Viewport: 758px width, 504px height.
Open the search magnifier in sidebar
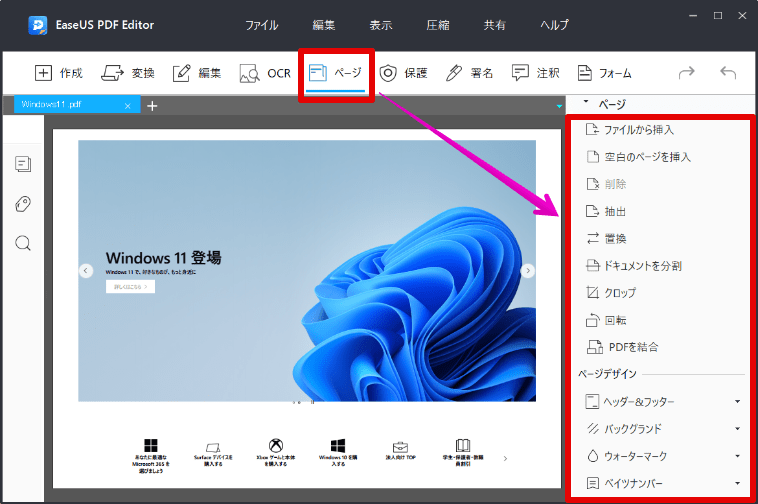[x=23, y=243]
